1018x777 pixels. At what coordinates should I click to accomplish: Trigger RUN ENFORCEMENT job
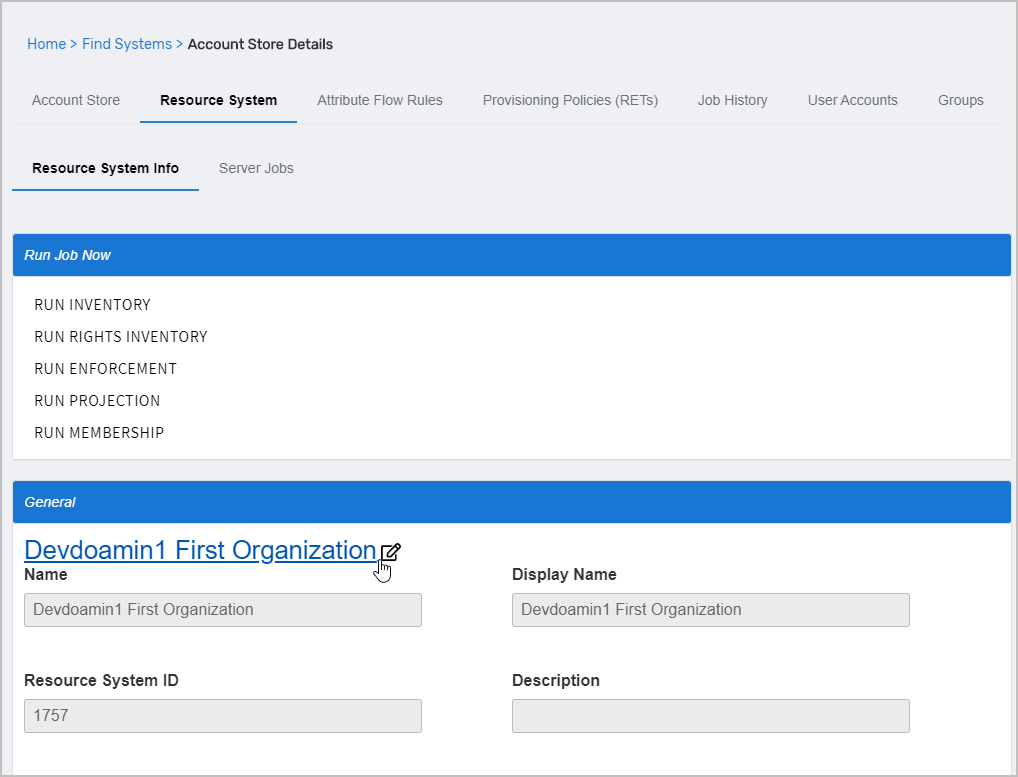click(105, 369)
